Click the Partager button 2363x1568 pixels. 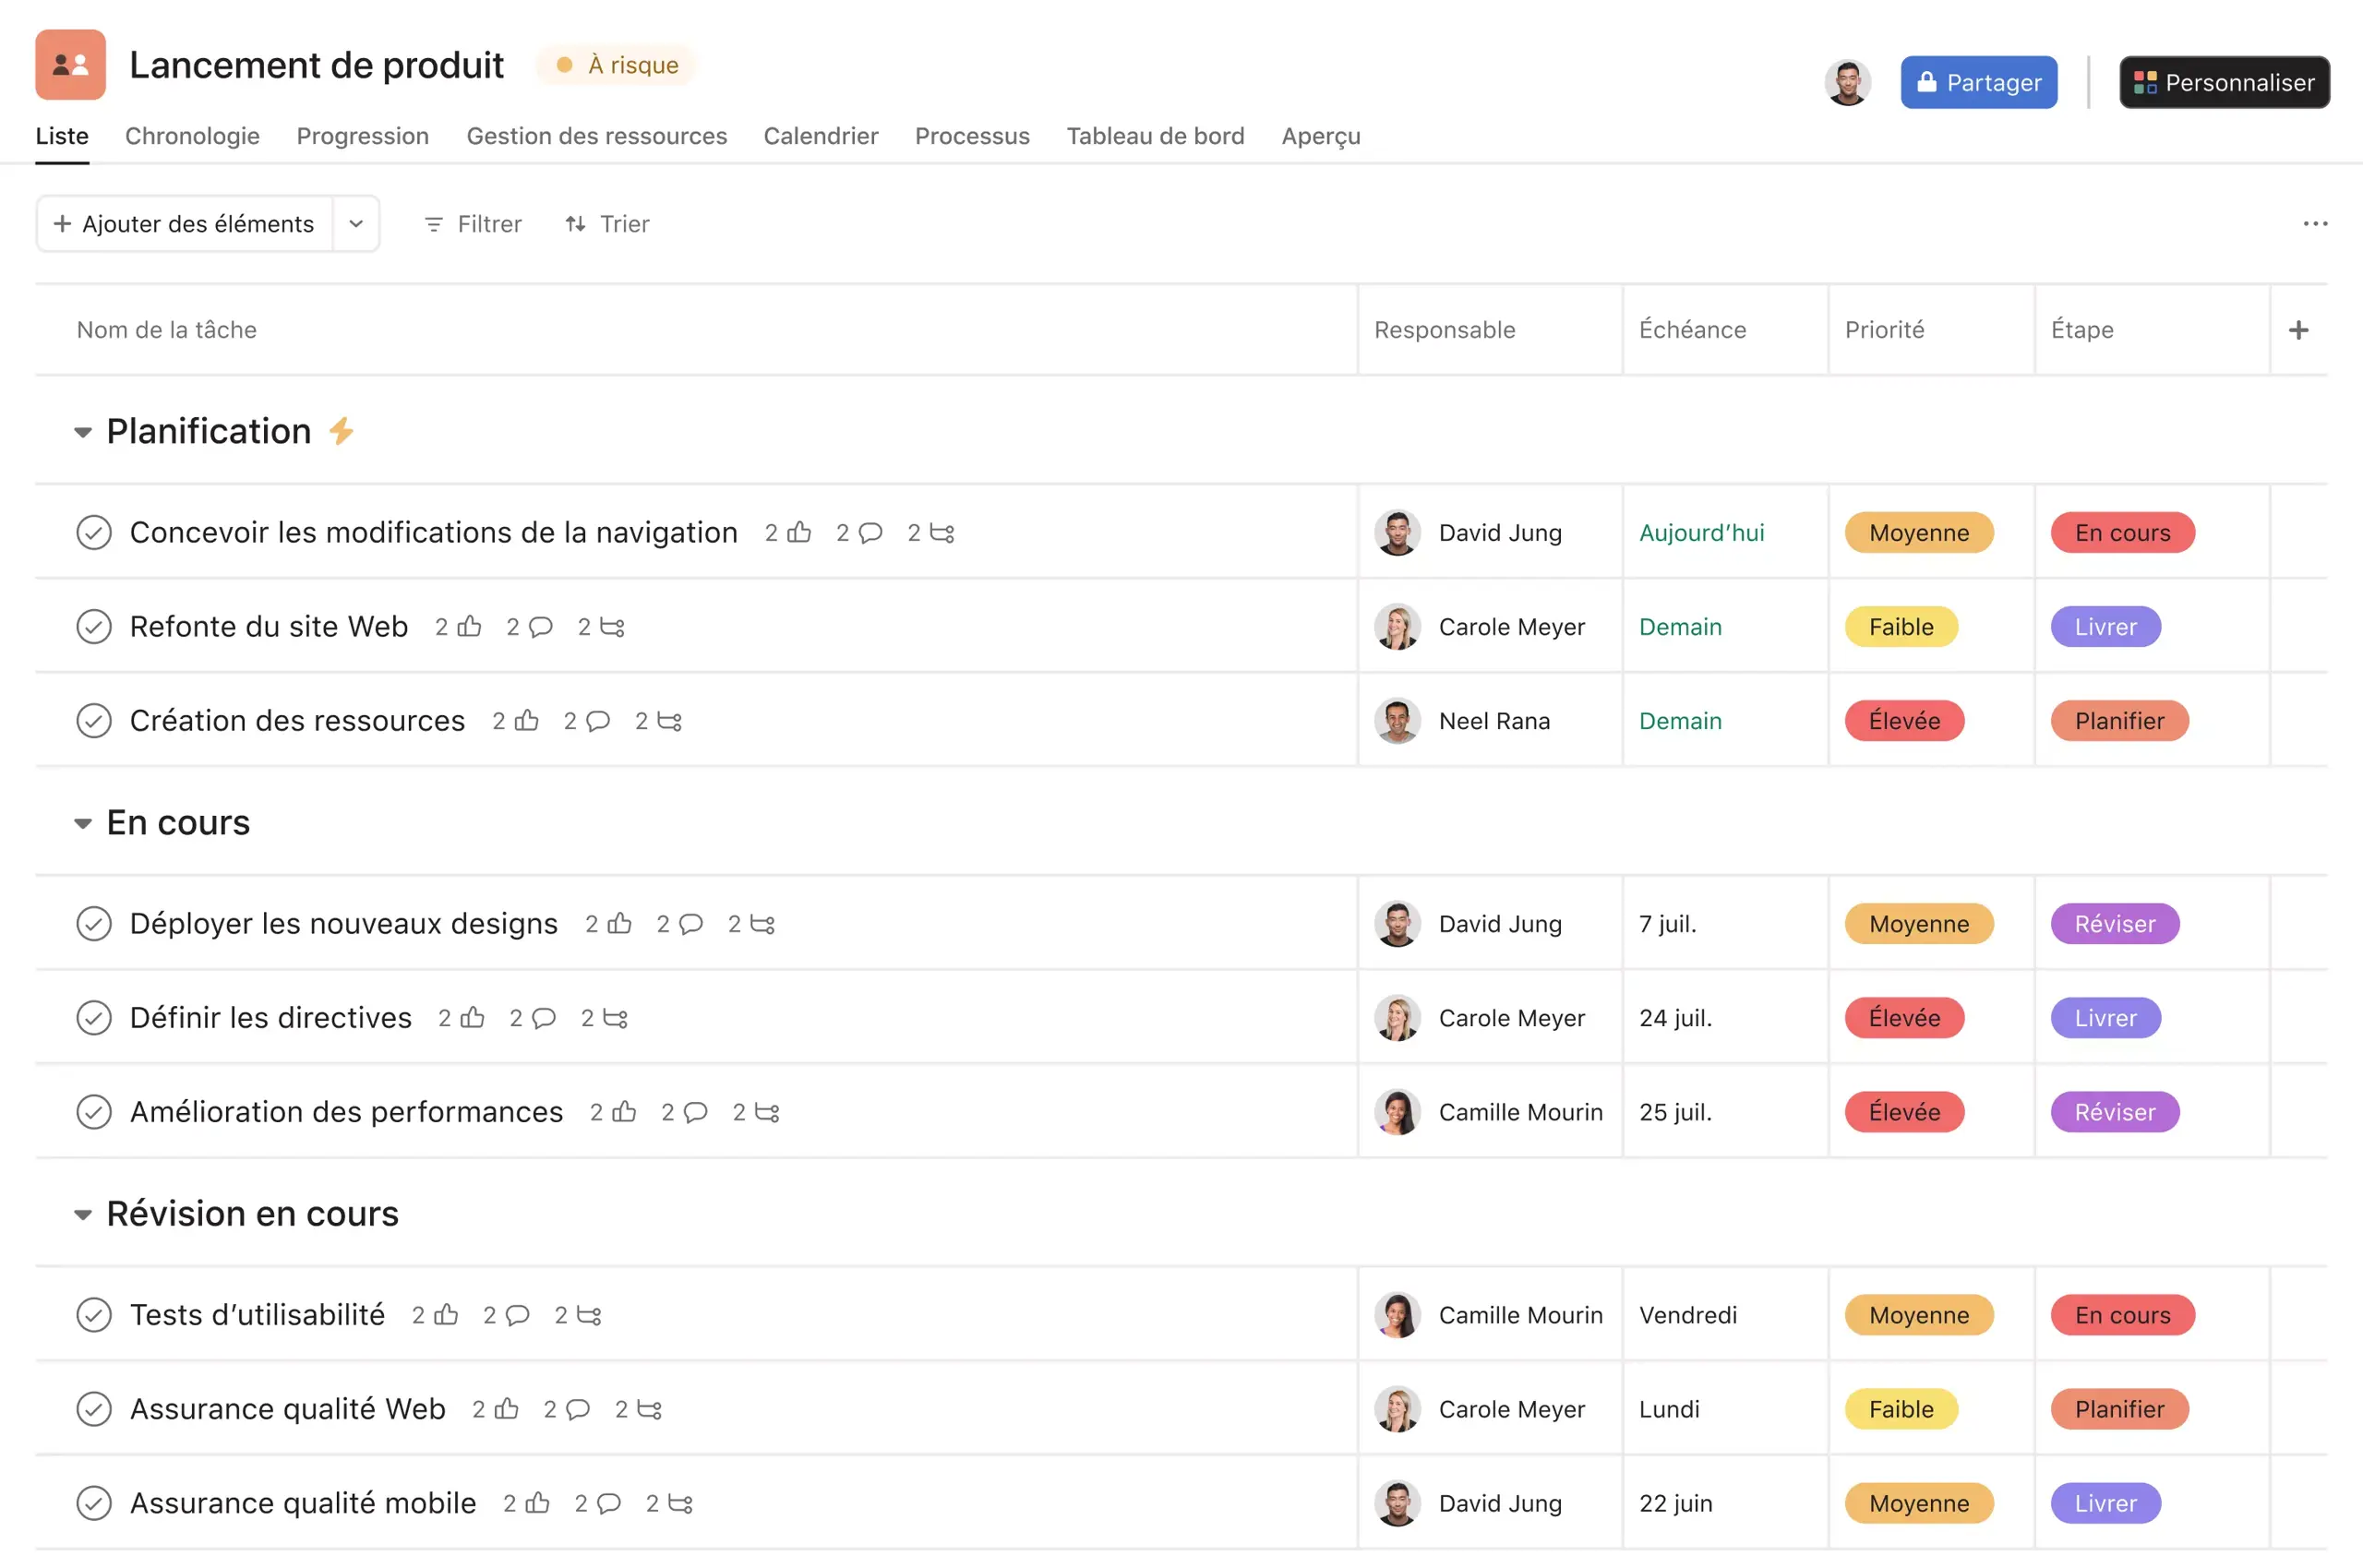(1978, 82)
